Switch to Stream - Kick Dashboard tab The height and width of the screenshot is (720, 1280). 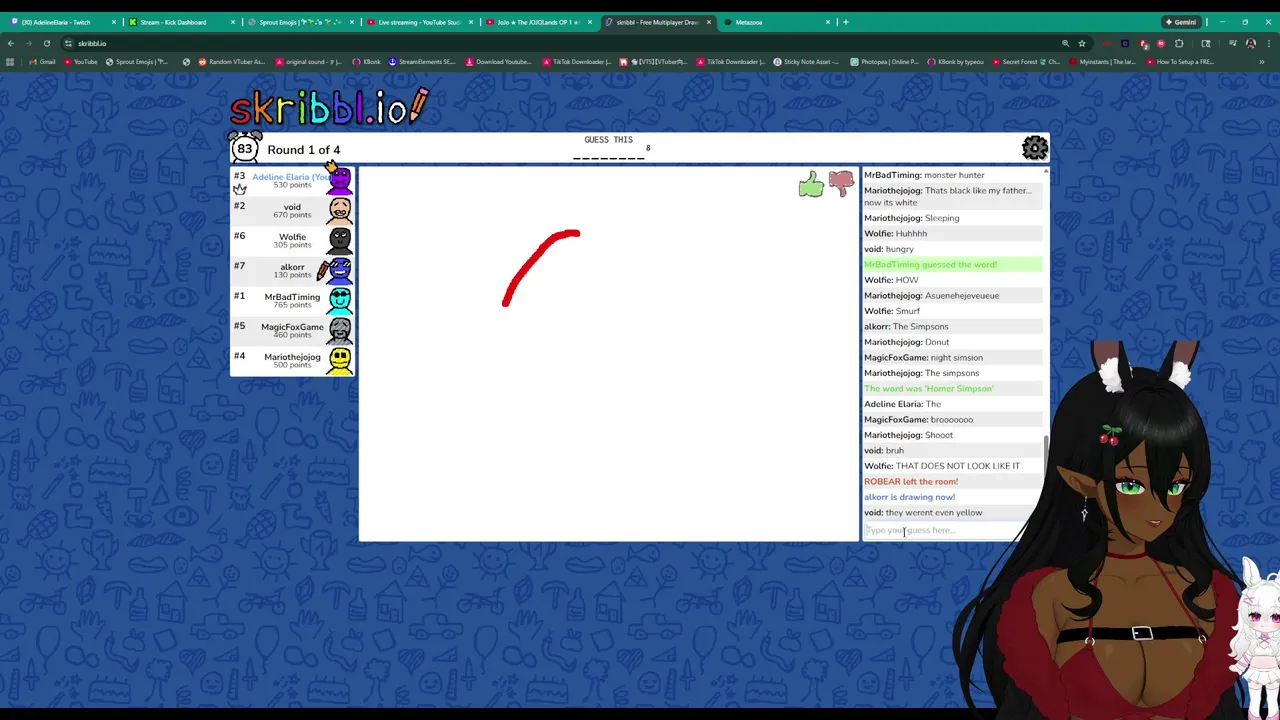[x=180, y=22]
